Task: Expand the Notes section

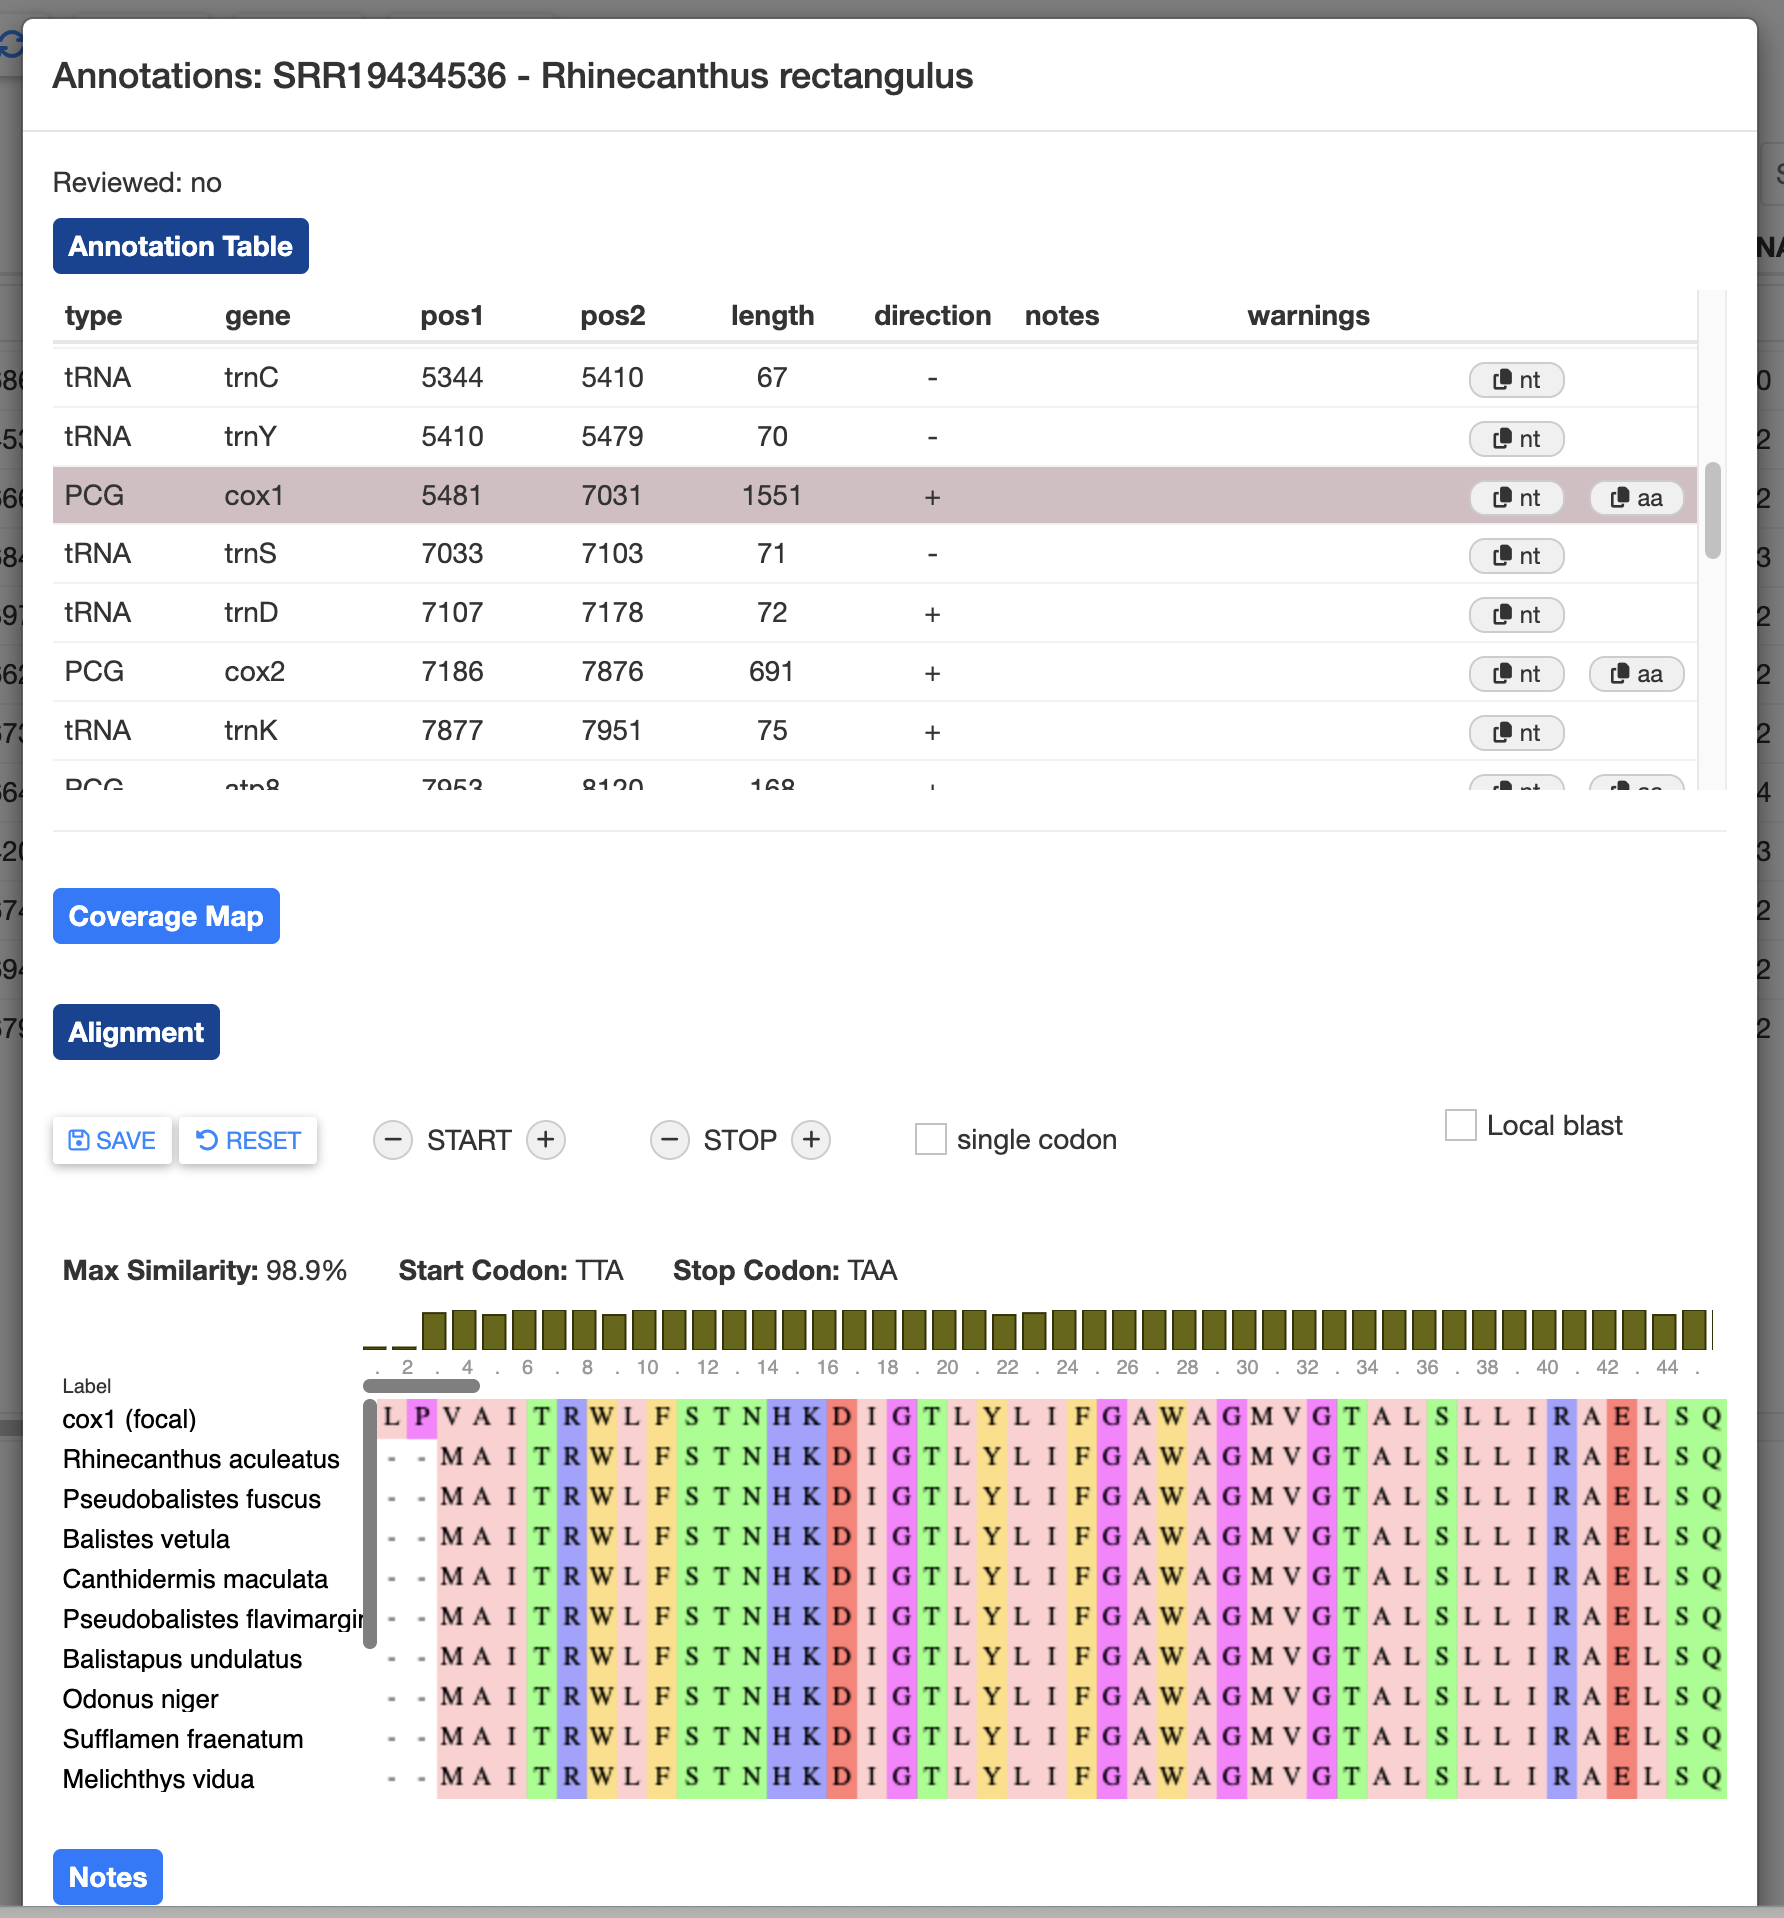Action: click(108, 1877)
